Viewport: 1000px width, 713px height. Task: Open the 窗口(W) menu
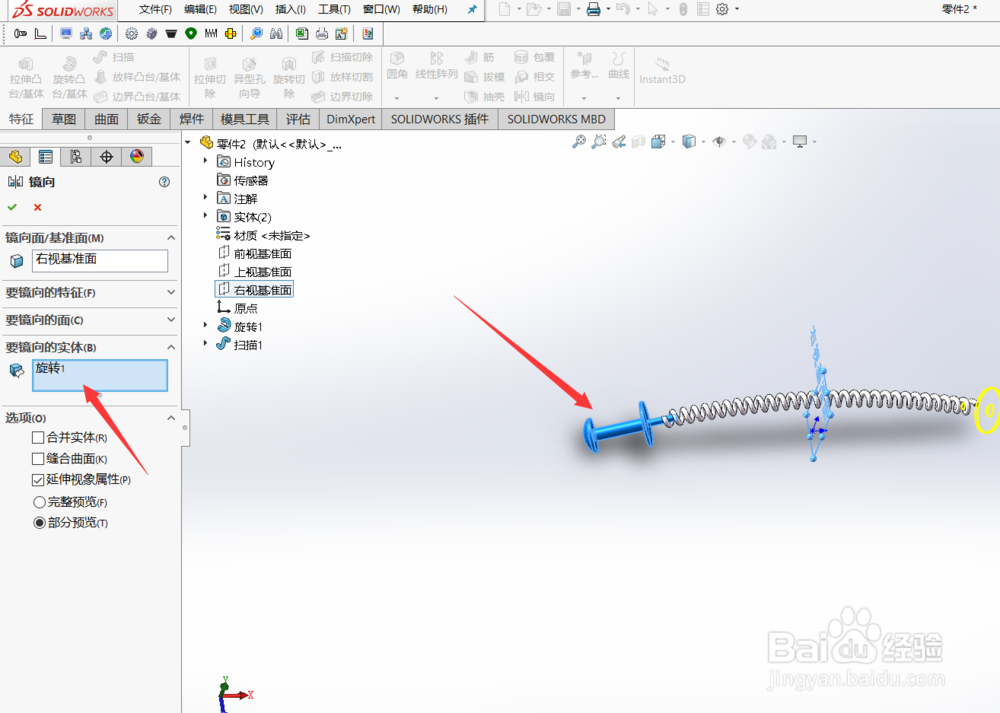[381, 9]
